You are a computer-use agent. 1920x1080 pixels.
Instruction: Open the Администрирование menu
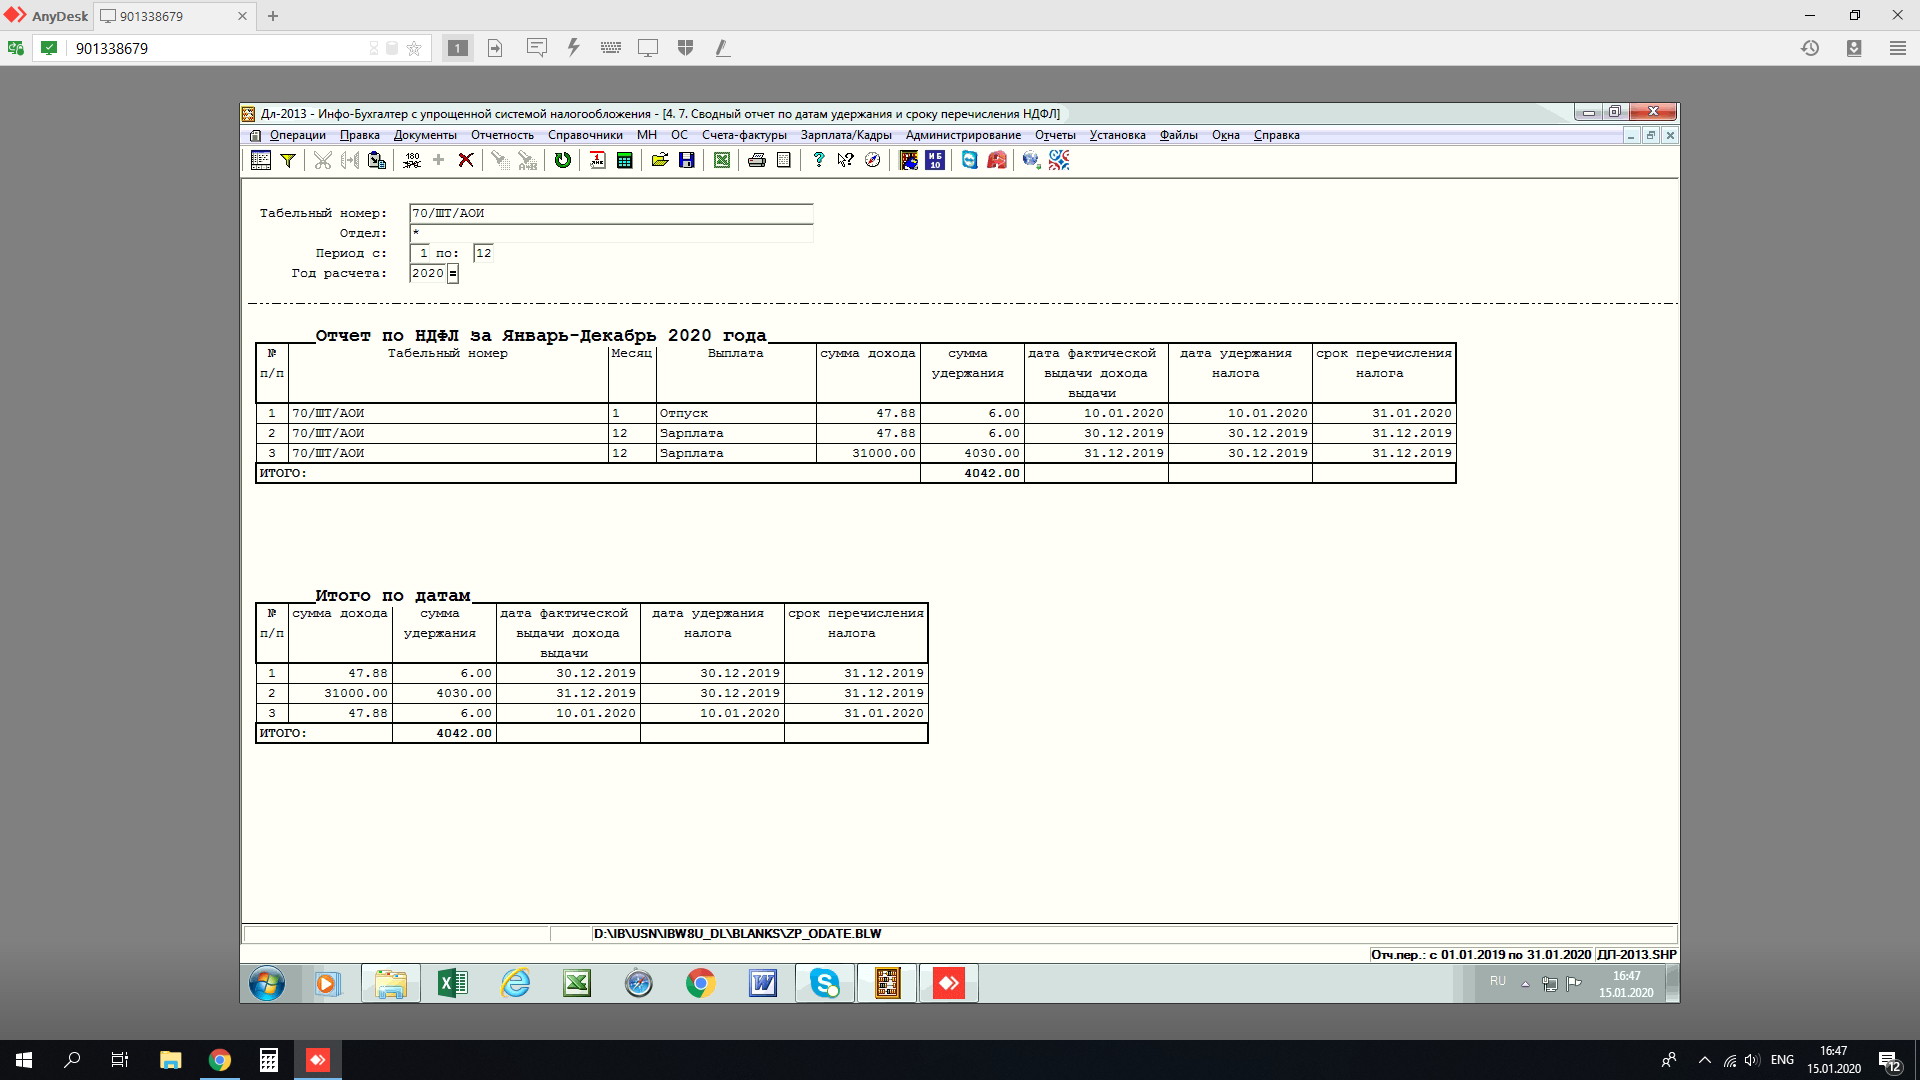pyautogui.click(x=963, y=135)
